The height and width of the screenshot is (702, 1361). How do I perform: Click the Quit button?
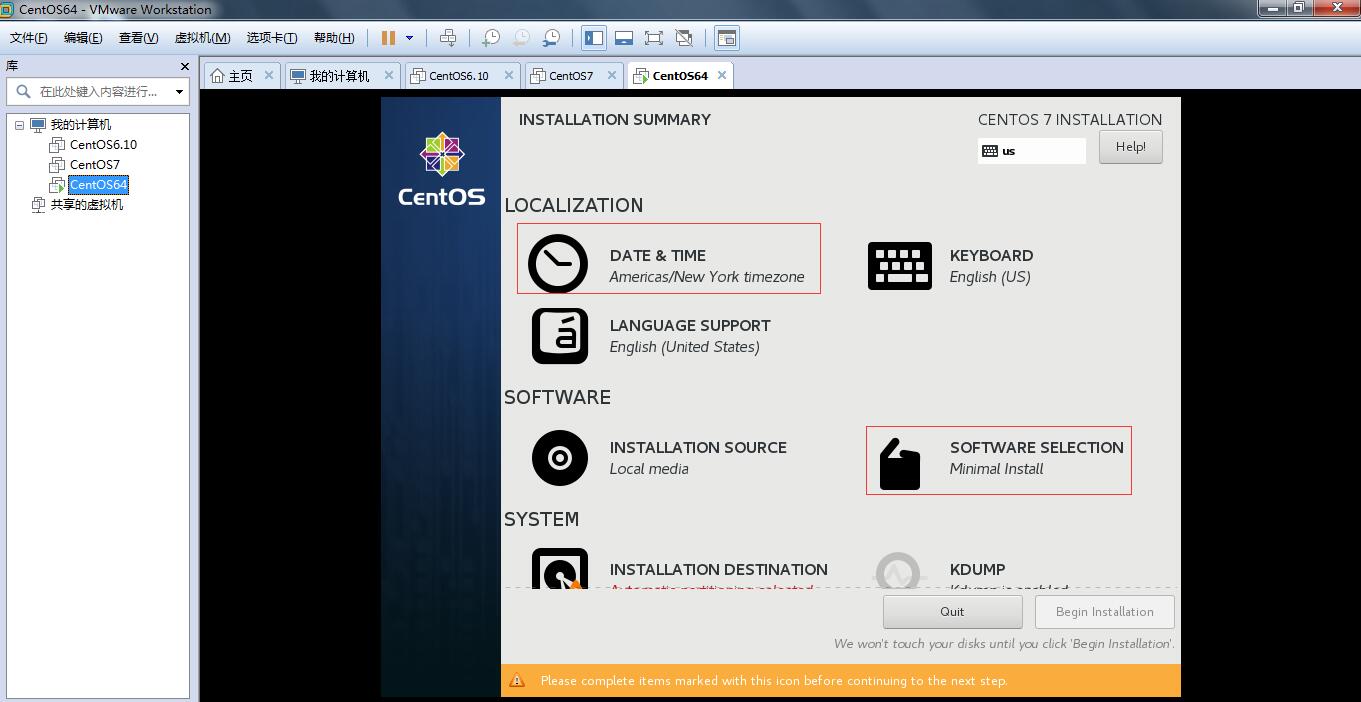click(952, 612)
